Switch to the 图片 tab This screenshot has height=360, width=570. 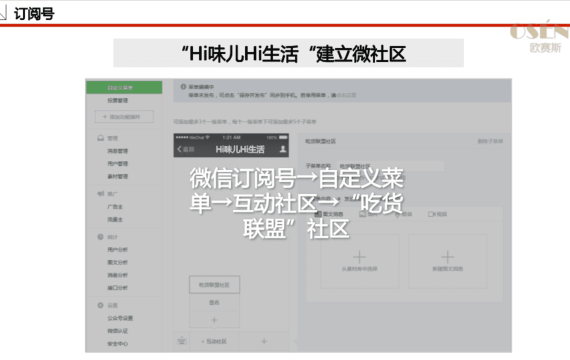[368, 214]
